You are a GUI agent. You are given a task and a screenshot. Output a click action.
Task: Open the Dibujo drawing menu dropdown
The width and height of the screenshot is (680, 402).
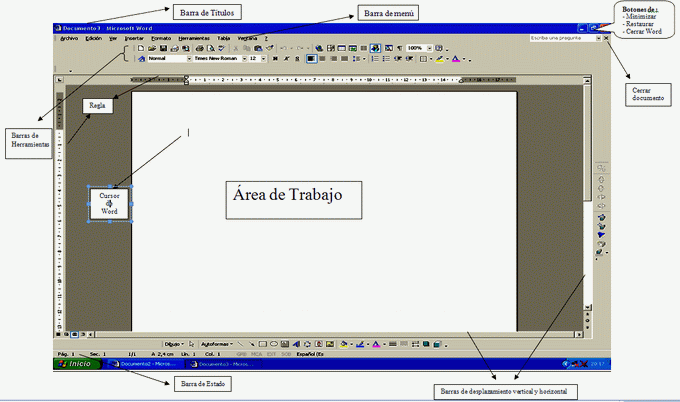pyautogui.click(x=173, y=344)
